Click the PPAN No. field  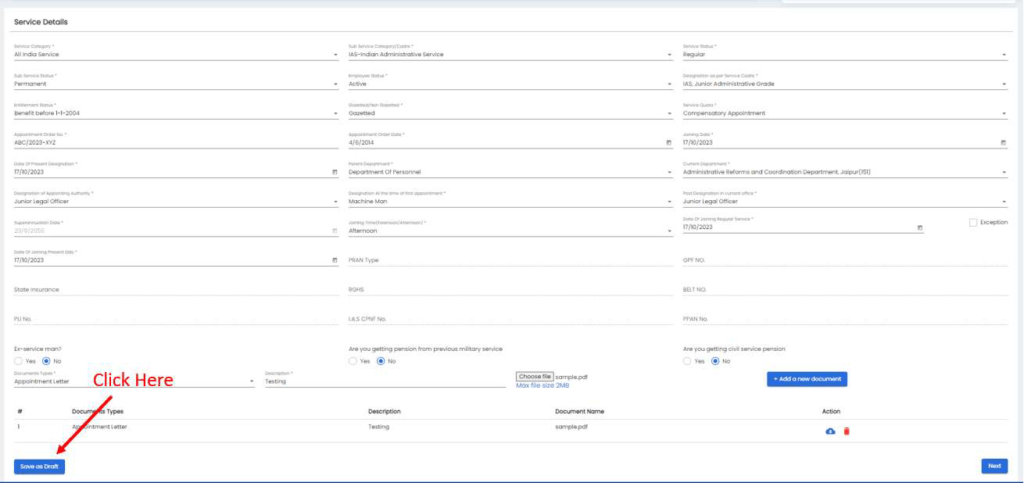[x=844, y=319]
